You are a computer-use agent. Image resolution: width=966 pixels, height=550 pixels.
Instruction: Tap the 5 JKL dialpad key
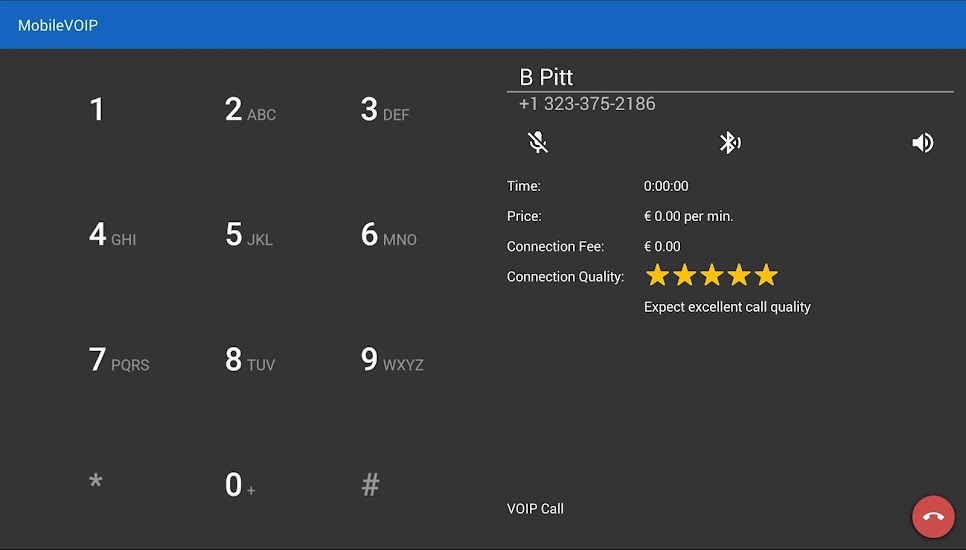click(x=248, y=235)
